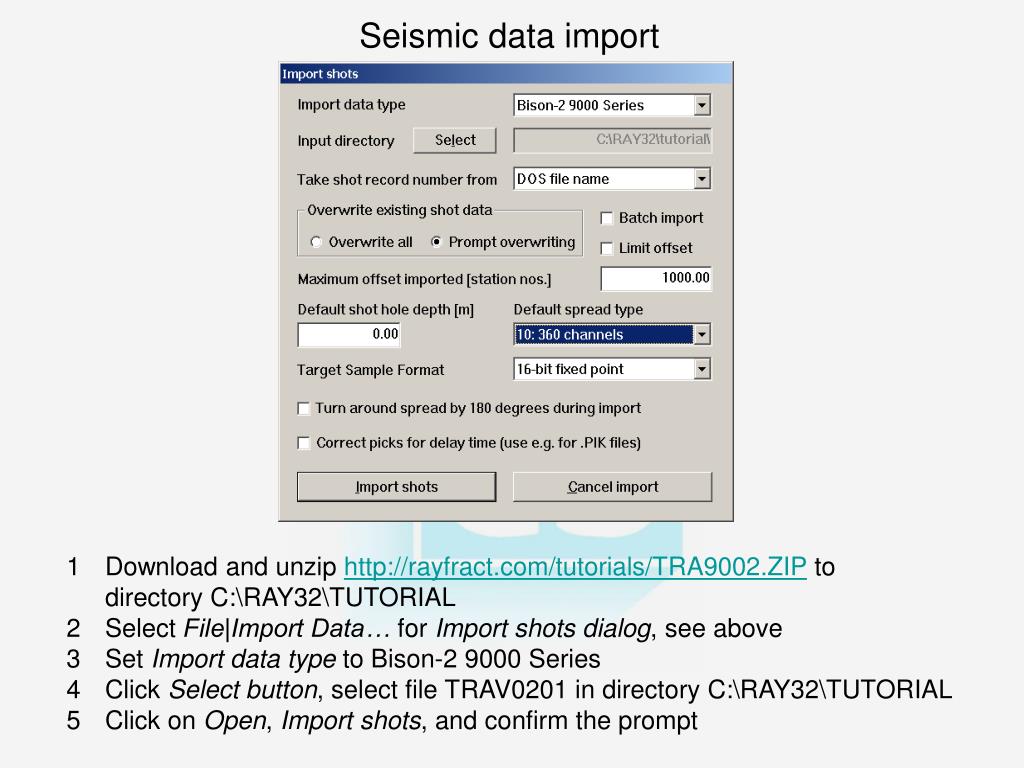Click the Import shots button
The image size is (1024, 768).
tap(396, 487)
